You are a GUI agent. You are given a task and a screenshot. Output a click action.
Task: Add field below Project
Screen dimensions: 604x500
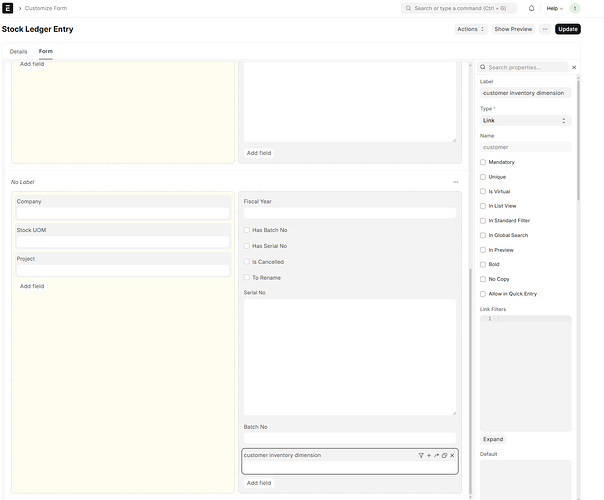tap(32, 286)
